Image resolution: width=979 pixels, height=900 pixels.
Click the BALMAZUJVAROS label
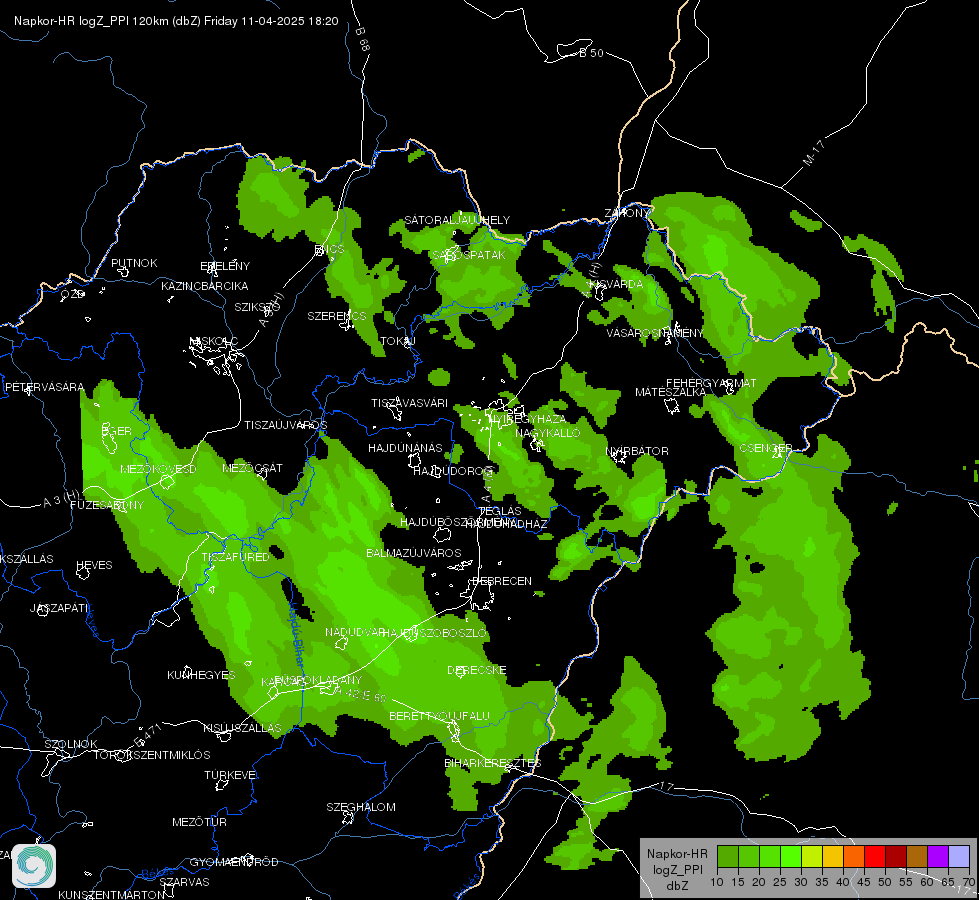(413, 553)
